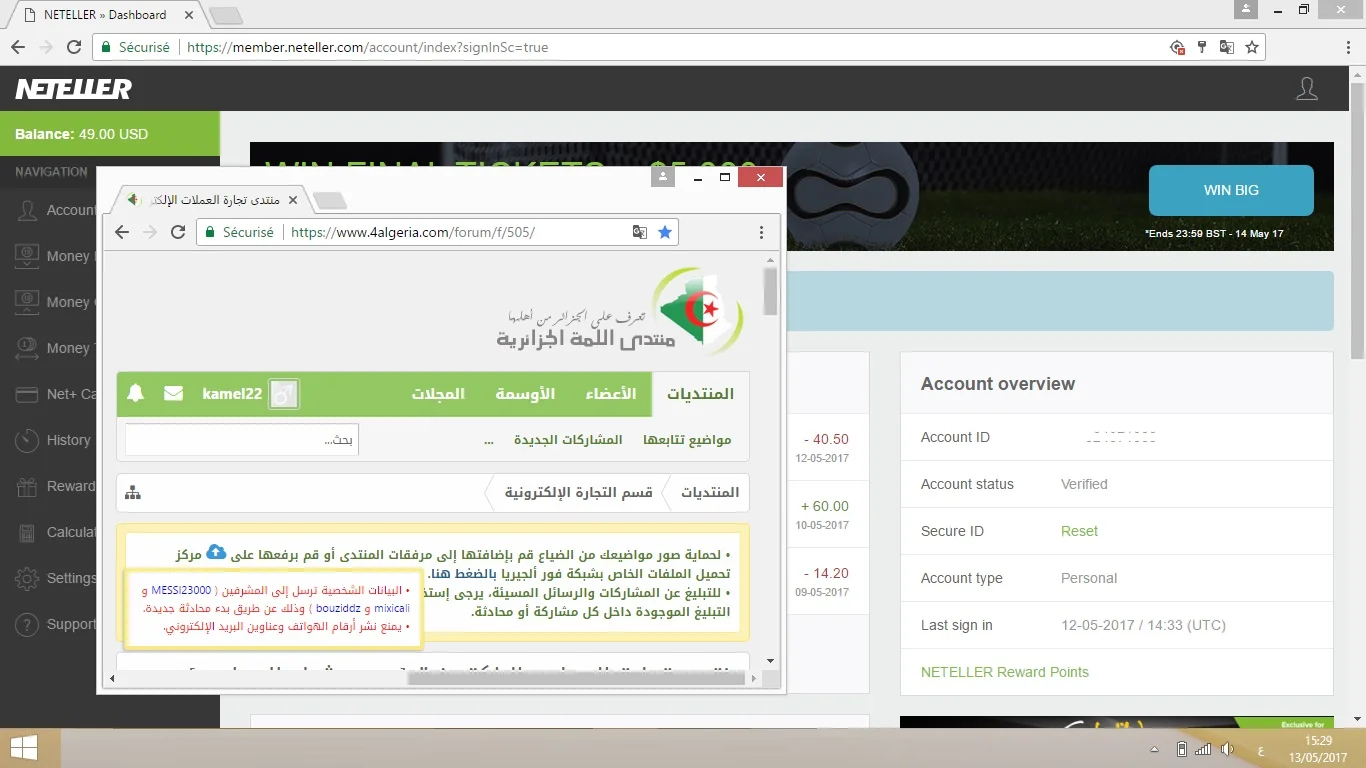This screenshot has width=1366, height=768.
Task: Click the blue bookmark star in 4algeria window
Action: 665,232
